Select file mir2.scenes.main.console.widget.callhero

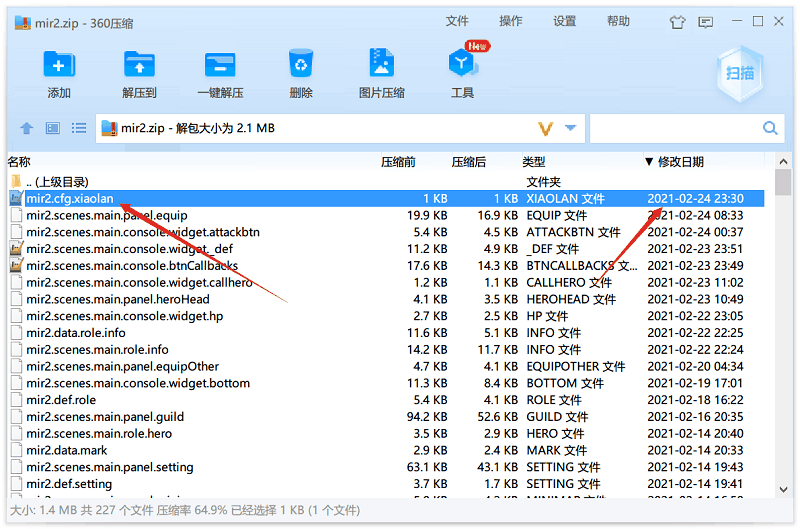click(x=386, y=283)
